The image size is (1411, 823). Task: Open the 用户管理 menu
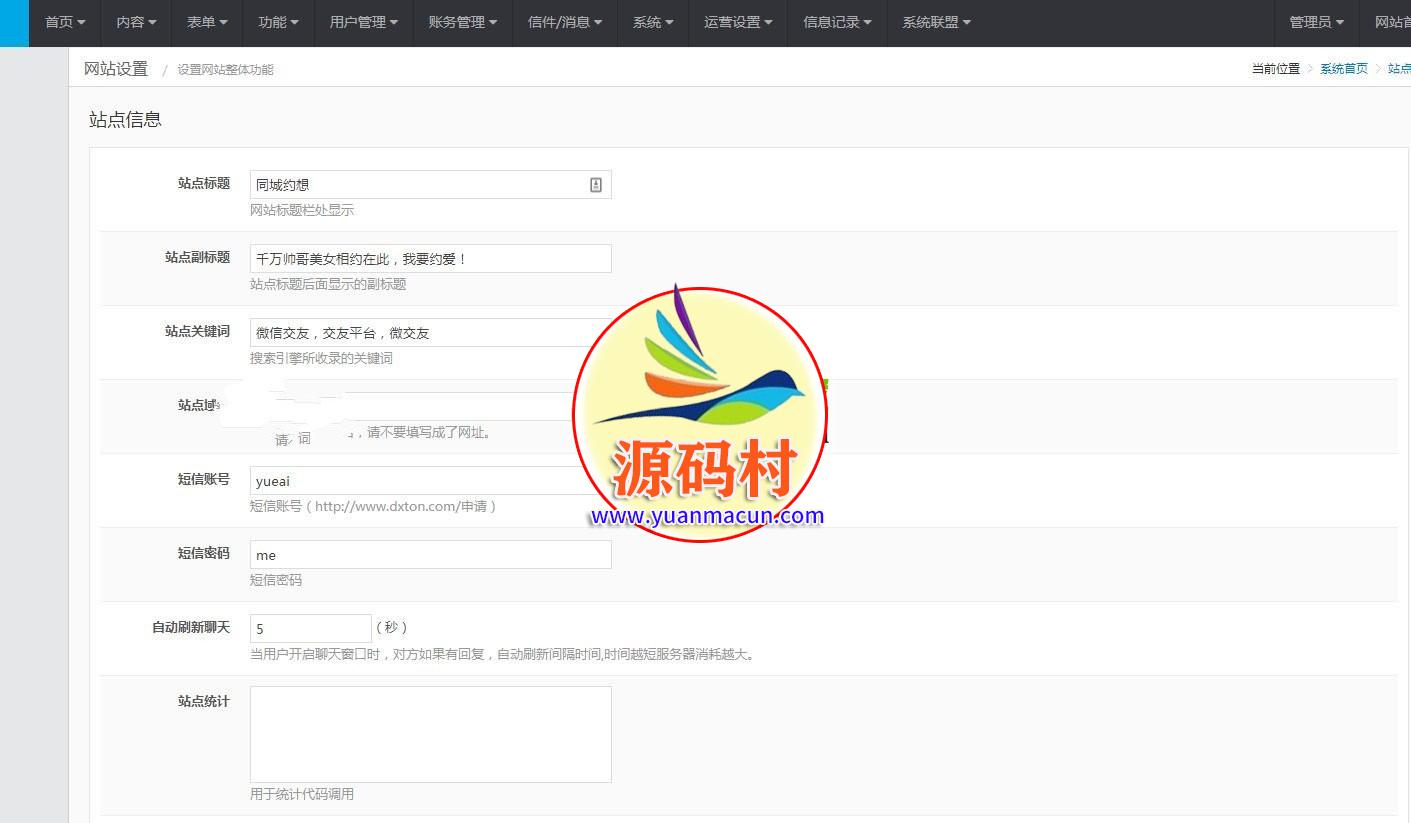(x=364, y=22)
